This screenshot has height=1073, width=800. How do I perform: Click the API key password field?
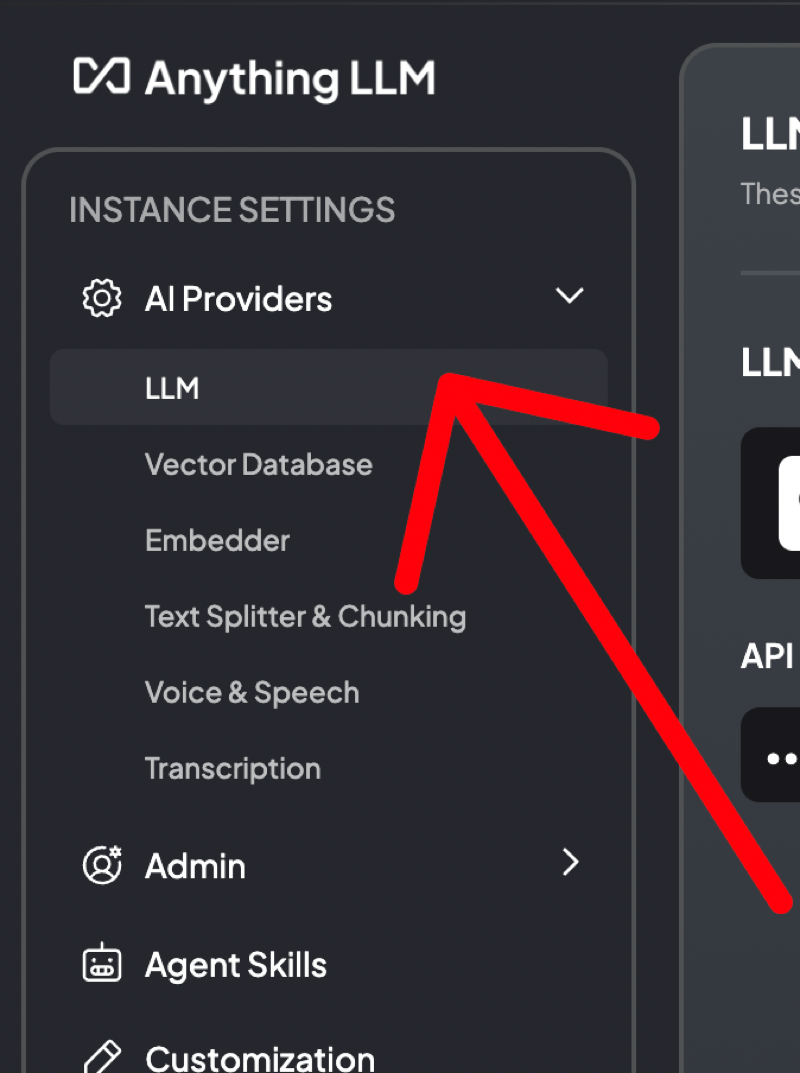771,755
